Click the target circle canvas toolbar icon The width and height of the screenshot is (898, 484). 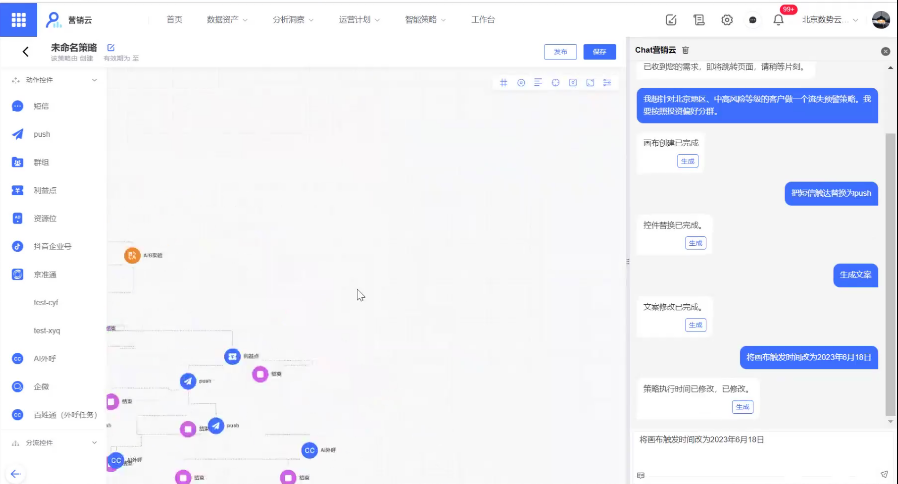click(x=521, y=82)
